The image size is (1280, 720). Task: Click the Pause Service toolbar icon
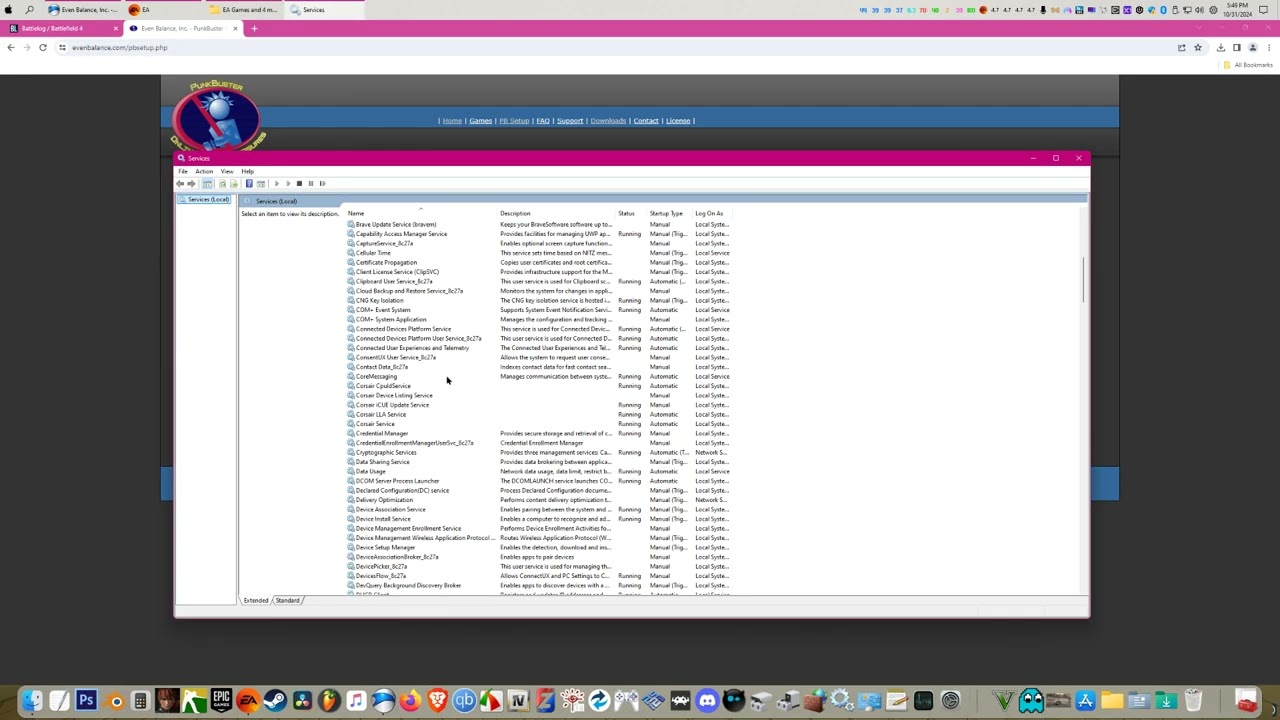coord(311,184)
